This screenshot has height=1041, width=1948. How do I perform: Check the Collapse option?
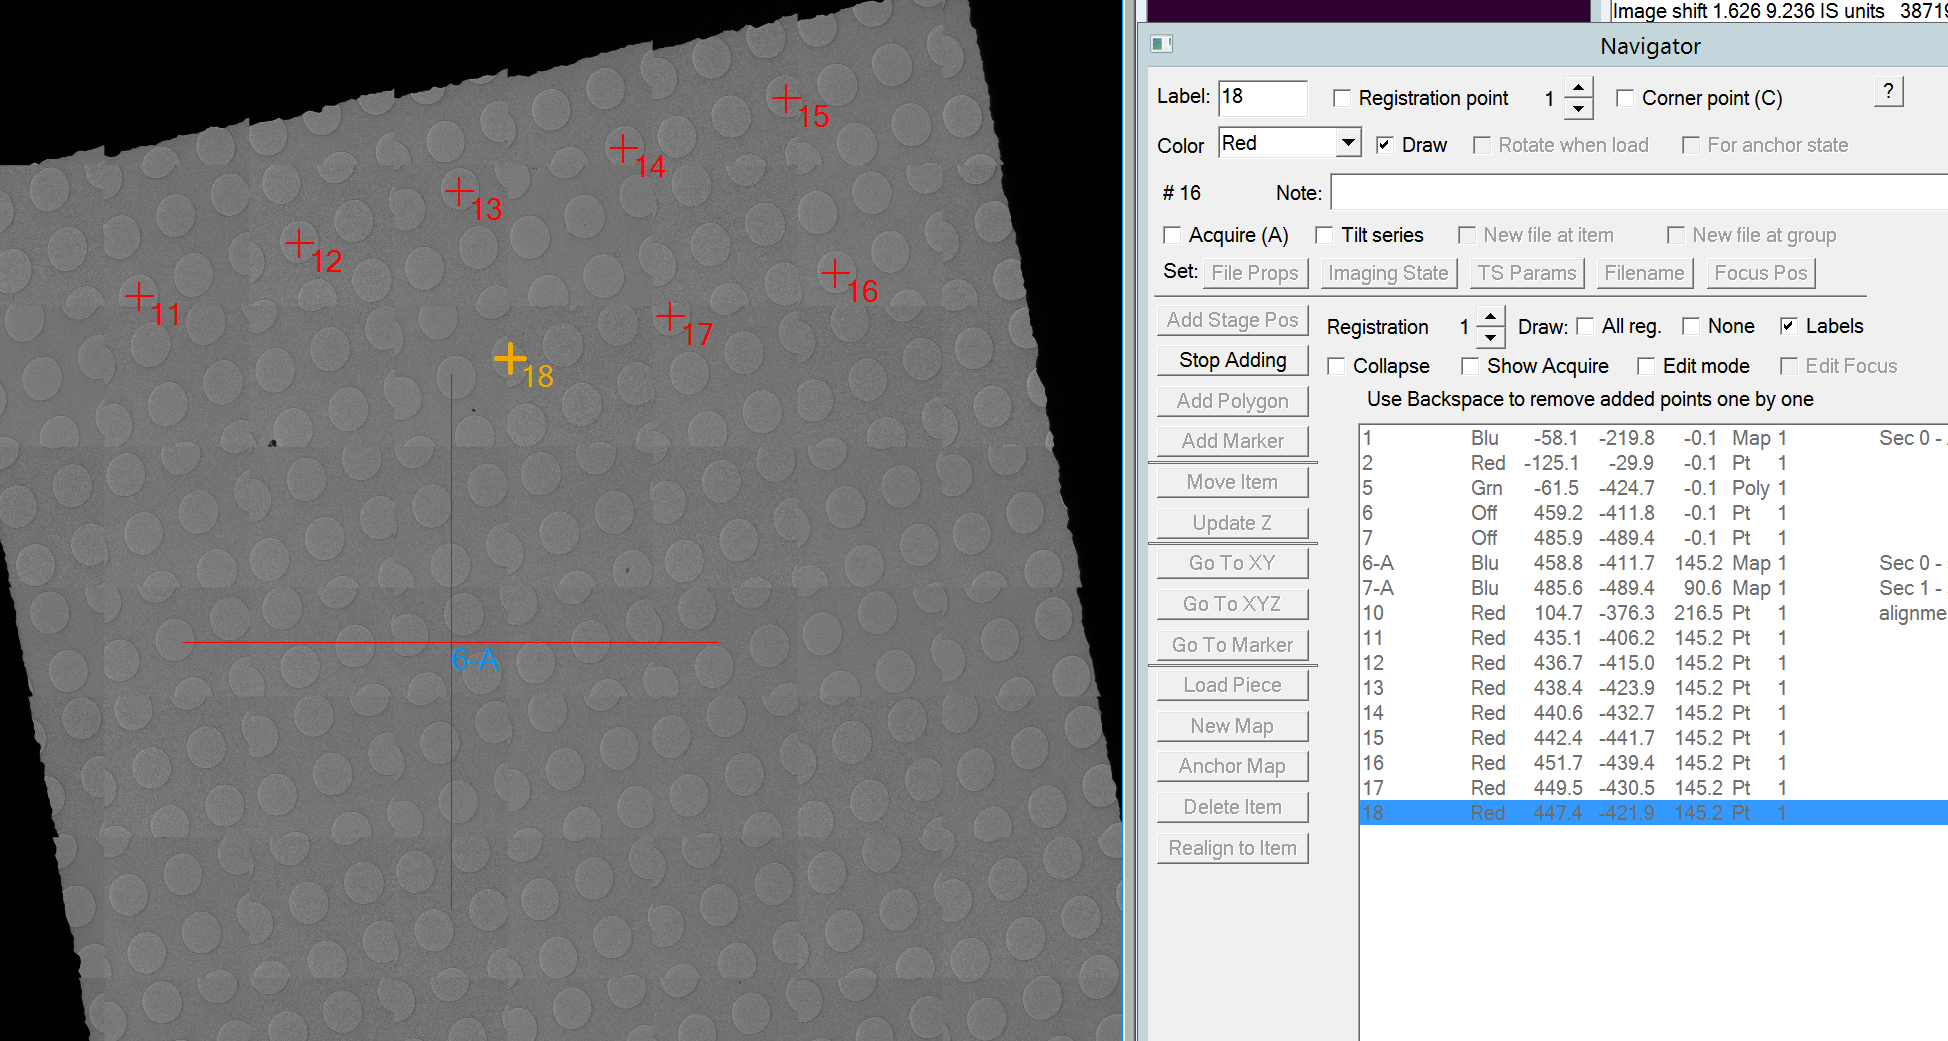(1336, 366)
